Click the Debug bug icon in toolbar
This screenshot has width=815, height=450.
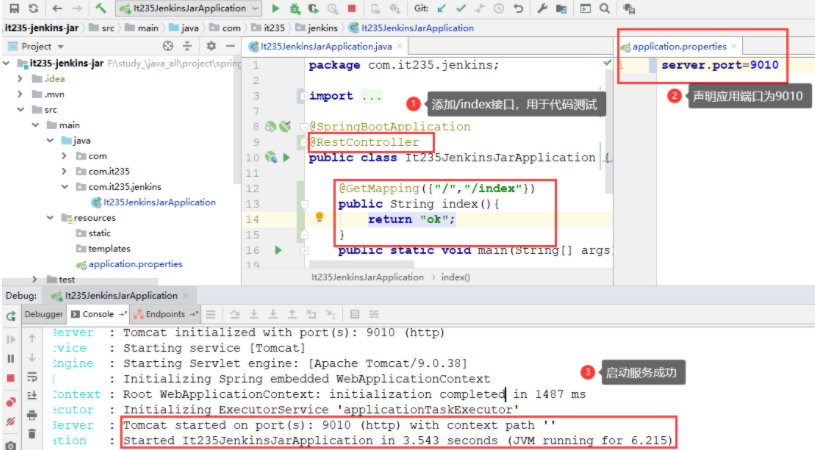(x=295, y=8)
